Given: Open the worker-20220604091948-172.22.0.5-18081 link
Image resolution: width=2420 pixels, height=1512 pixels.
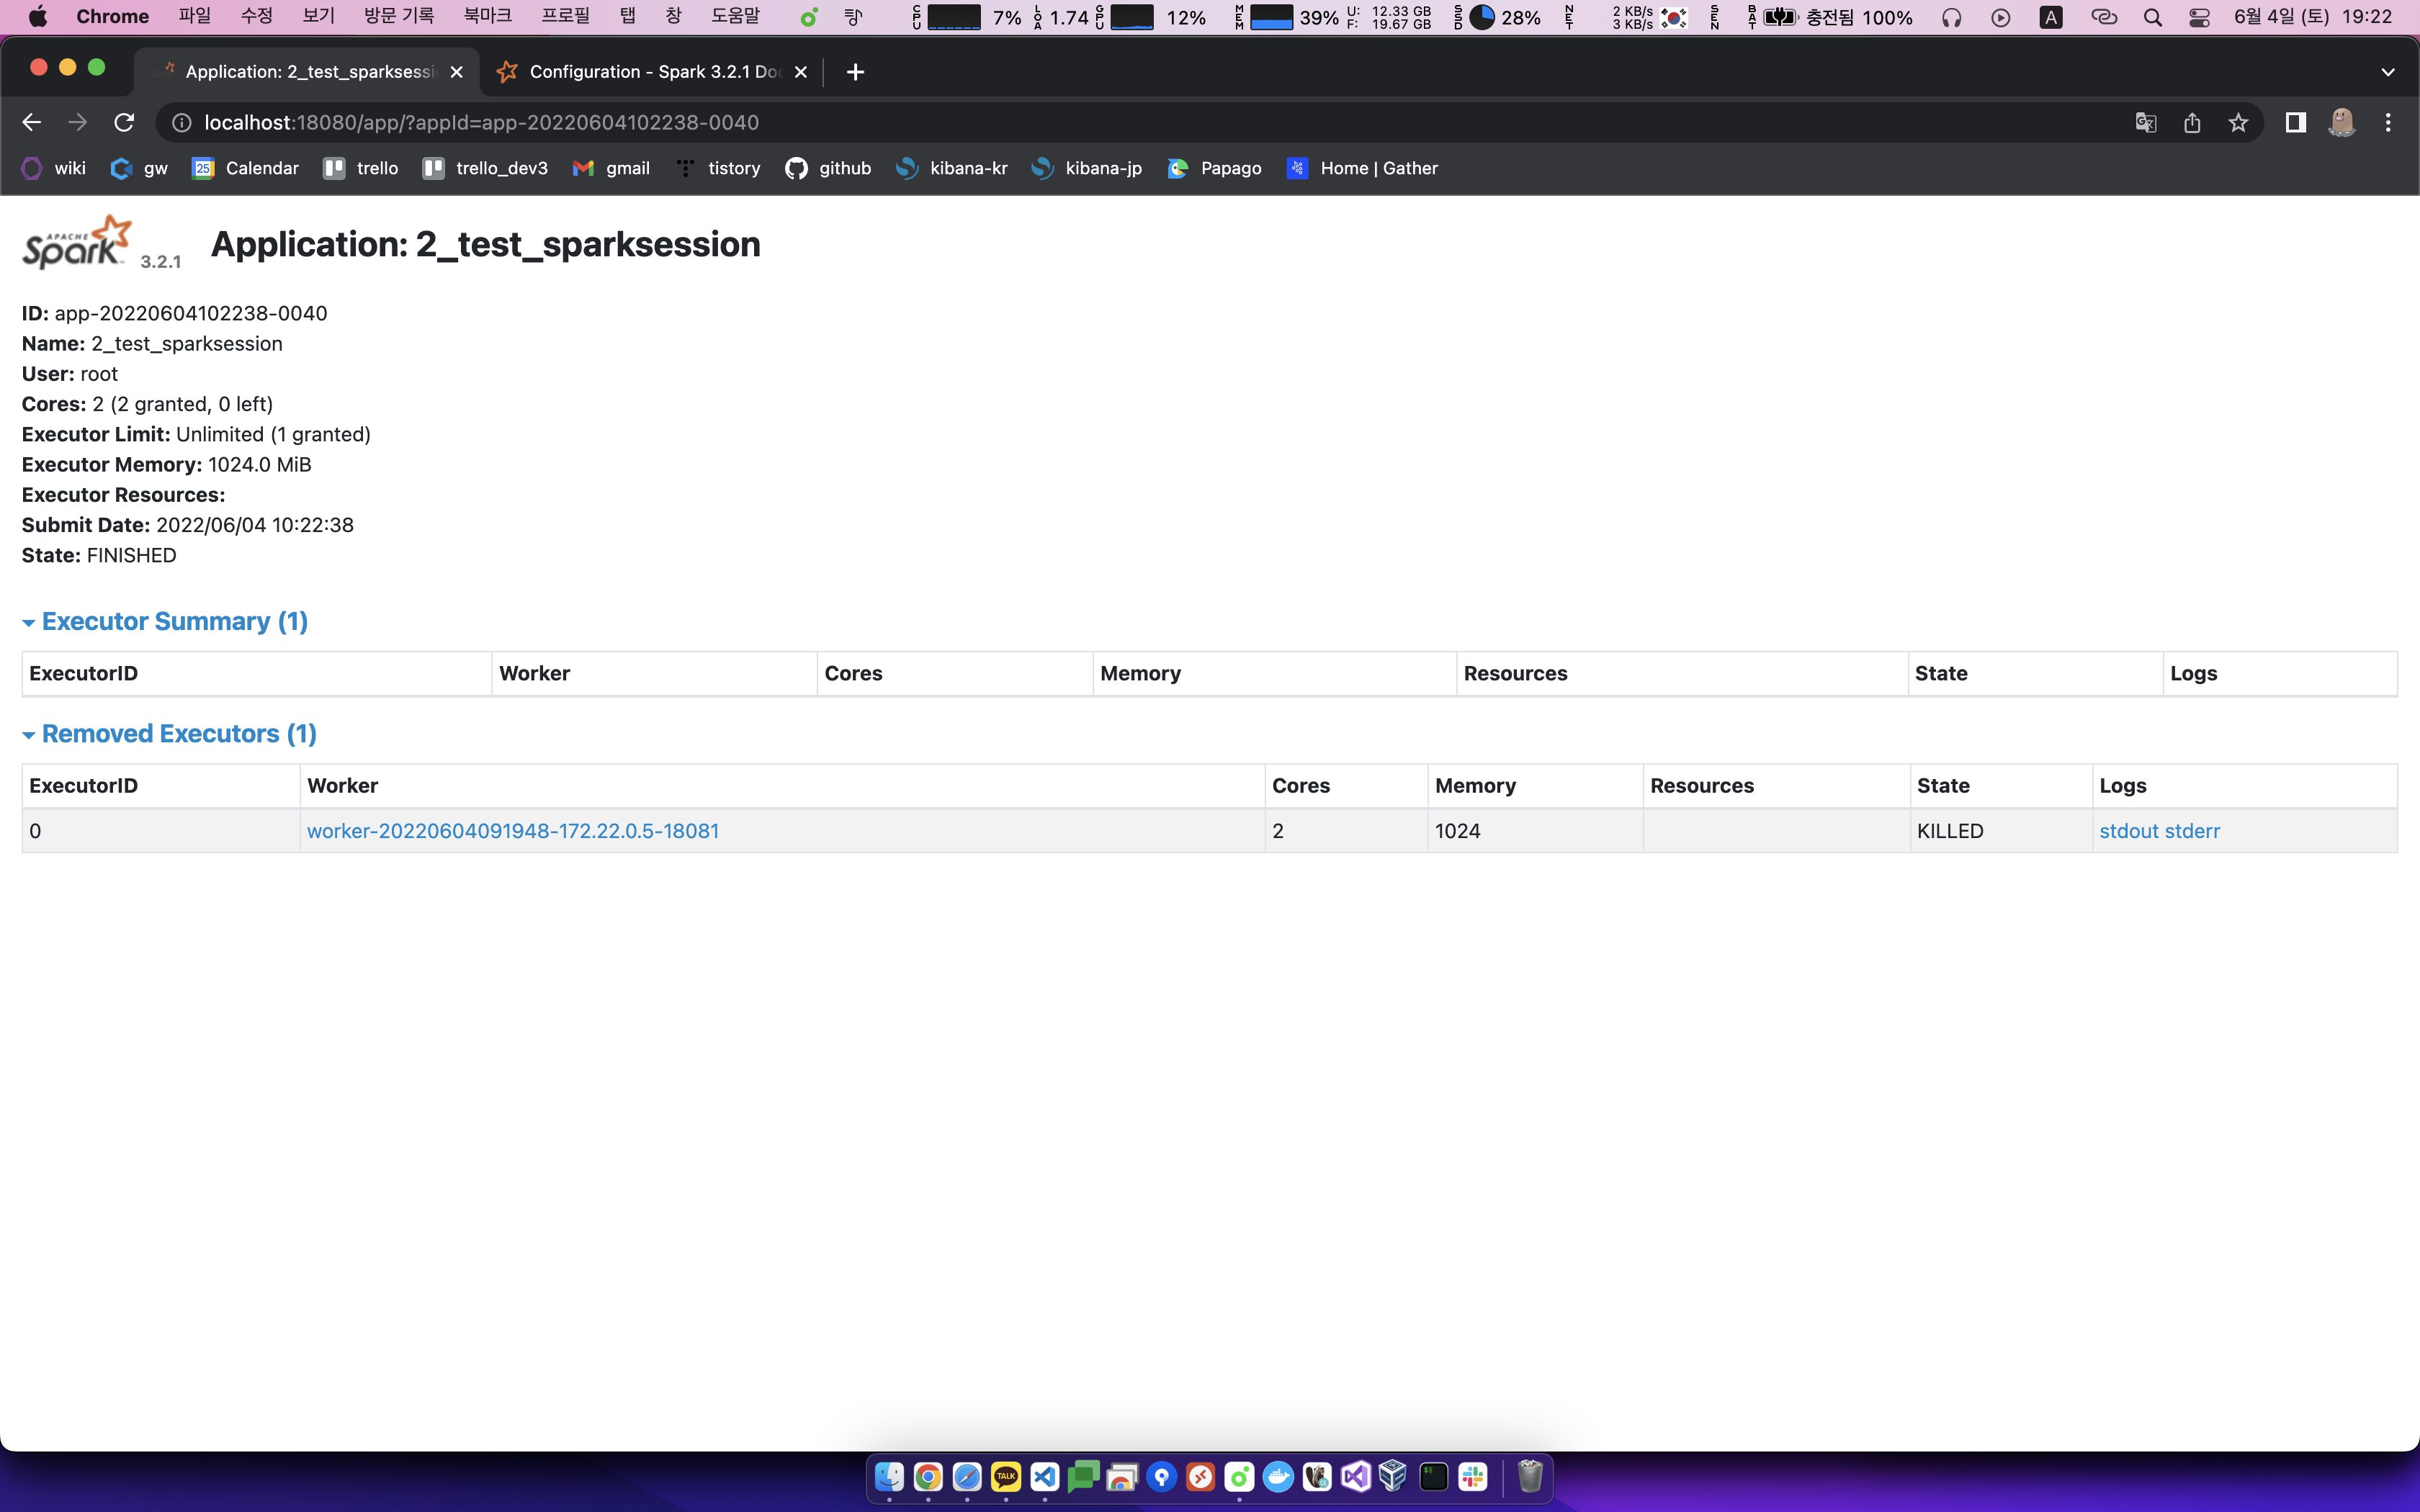Looking at the screenshot, I should tap(512, 831).
